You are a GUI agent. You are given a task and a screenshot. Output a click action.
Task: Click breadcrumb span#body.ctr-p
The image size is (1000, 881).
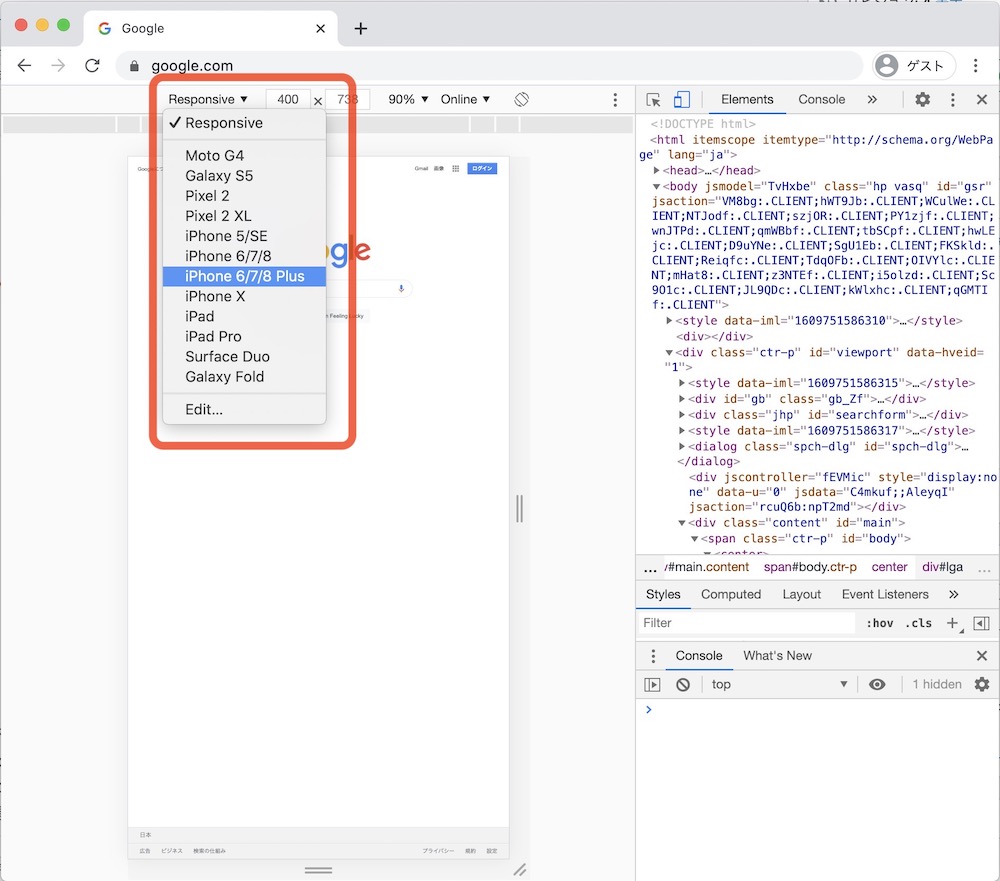click(x=810, y=567)
